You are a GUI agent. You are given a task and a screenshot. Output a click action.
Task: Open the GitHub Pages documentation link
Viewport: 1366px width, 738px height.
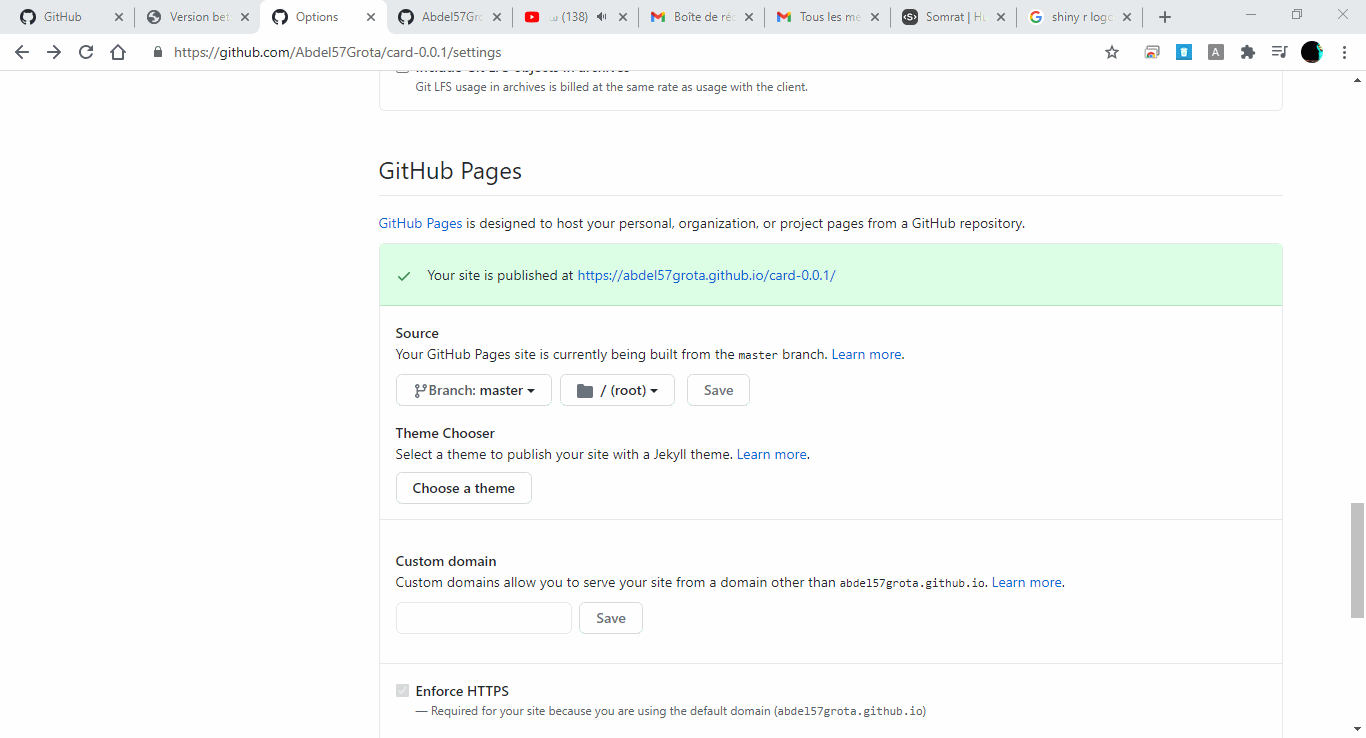[x=420, y=223]
